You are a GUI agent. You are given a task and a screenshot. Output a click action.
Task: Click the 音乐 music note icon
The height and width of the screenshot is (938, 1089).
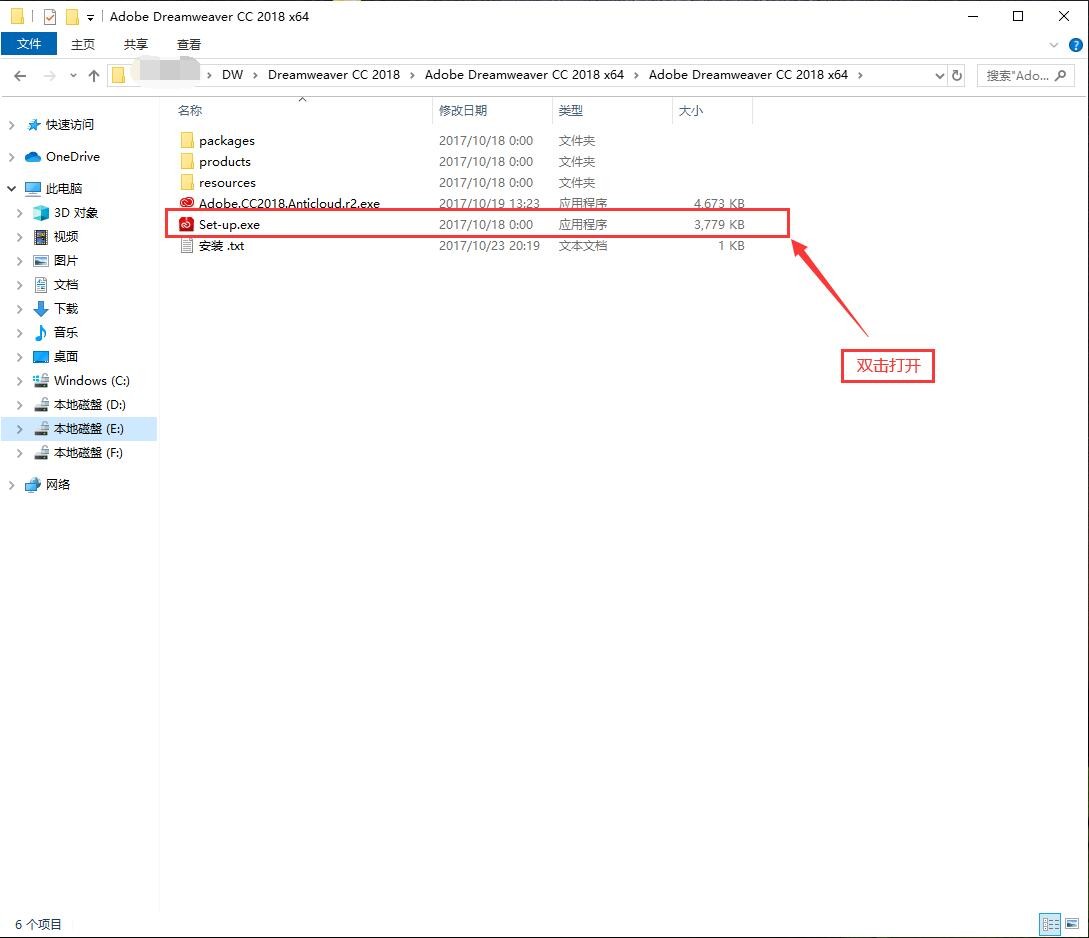coord(41,333)
